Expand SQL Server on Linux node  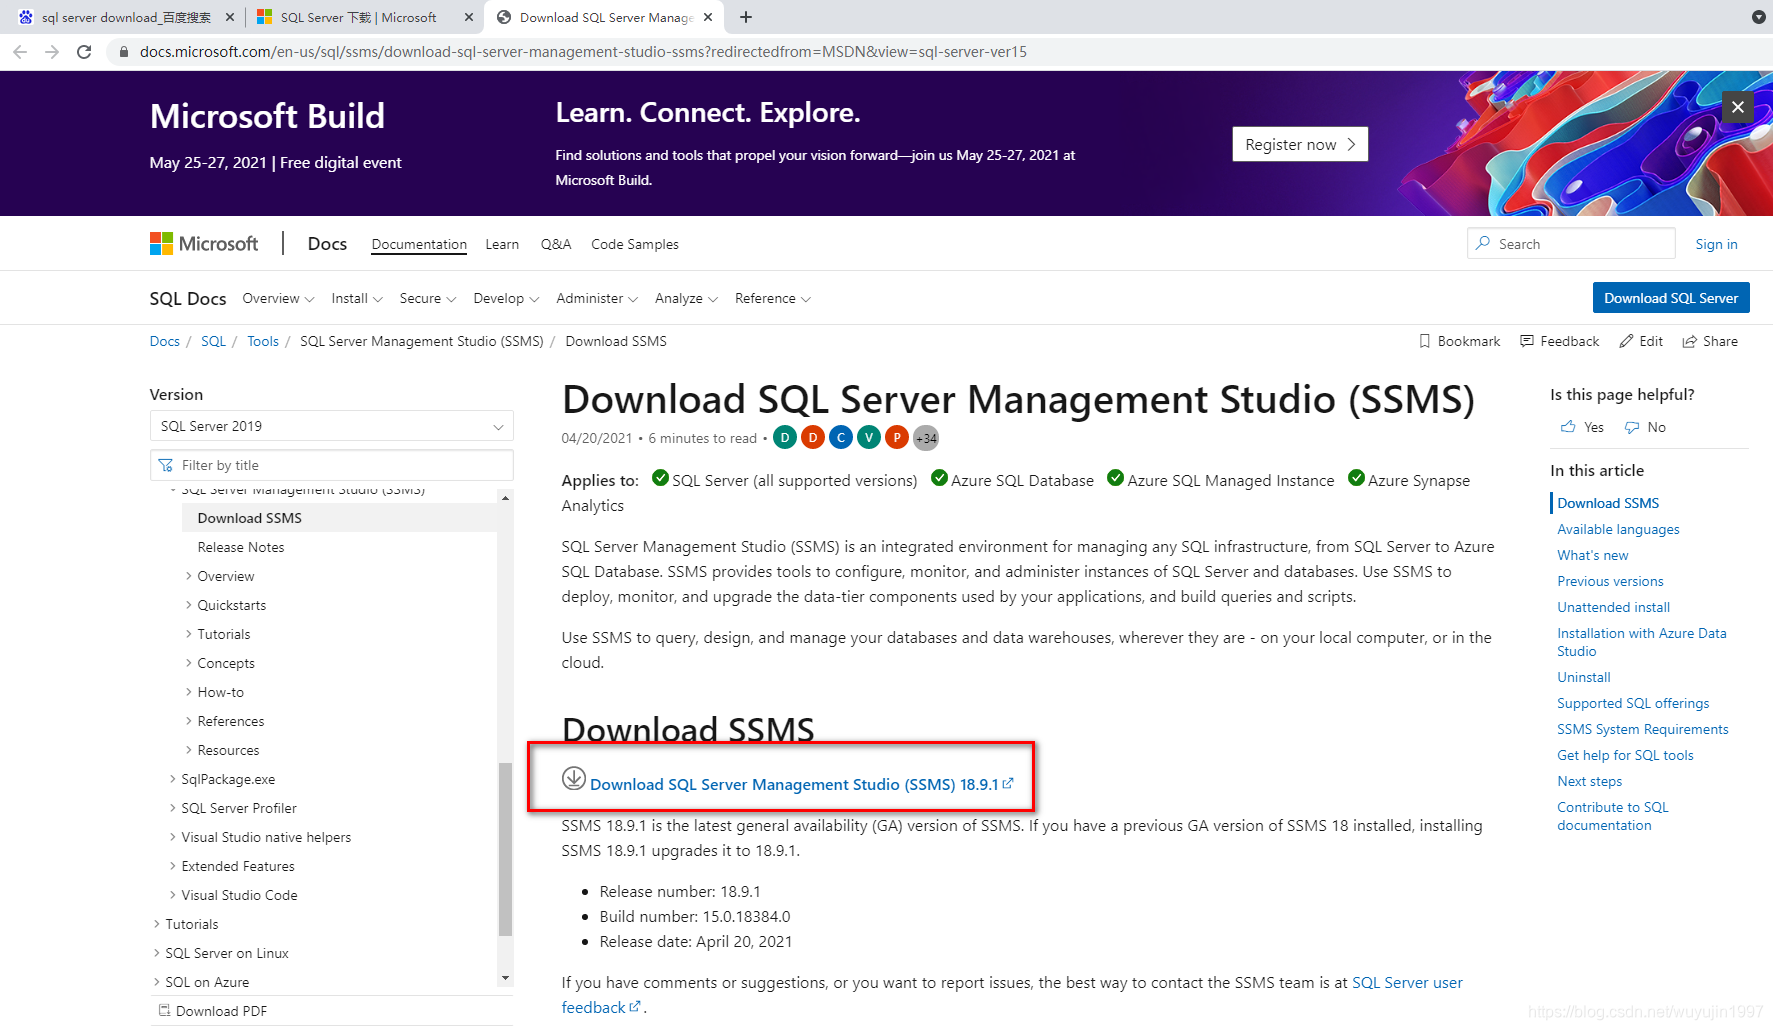tap(156, 953)
